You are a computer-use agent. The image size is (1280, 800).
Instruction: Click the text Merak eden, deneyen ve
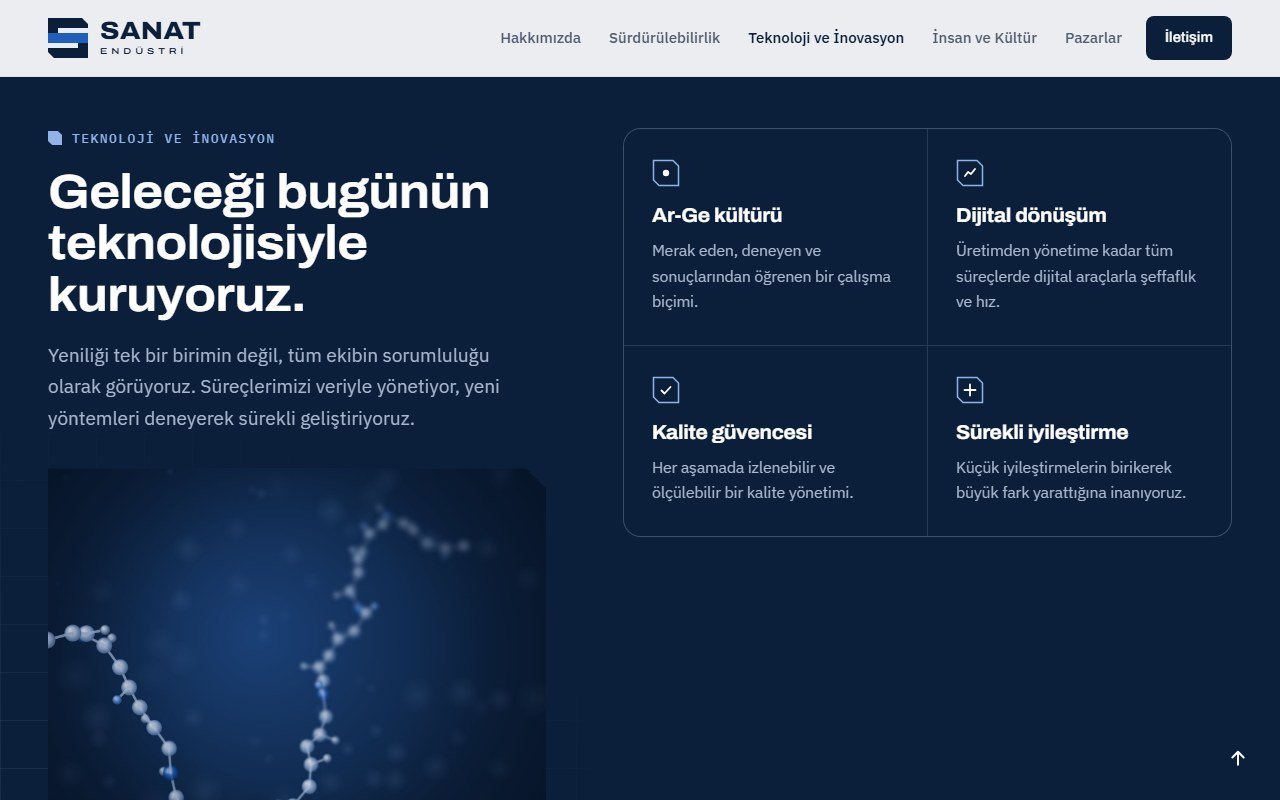tap(736, 250)
